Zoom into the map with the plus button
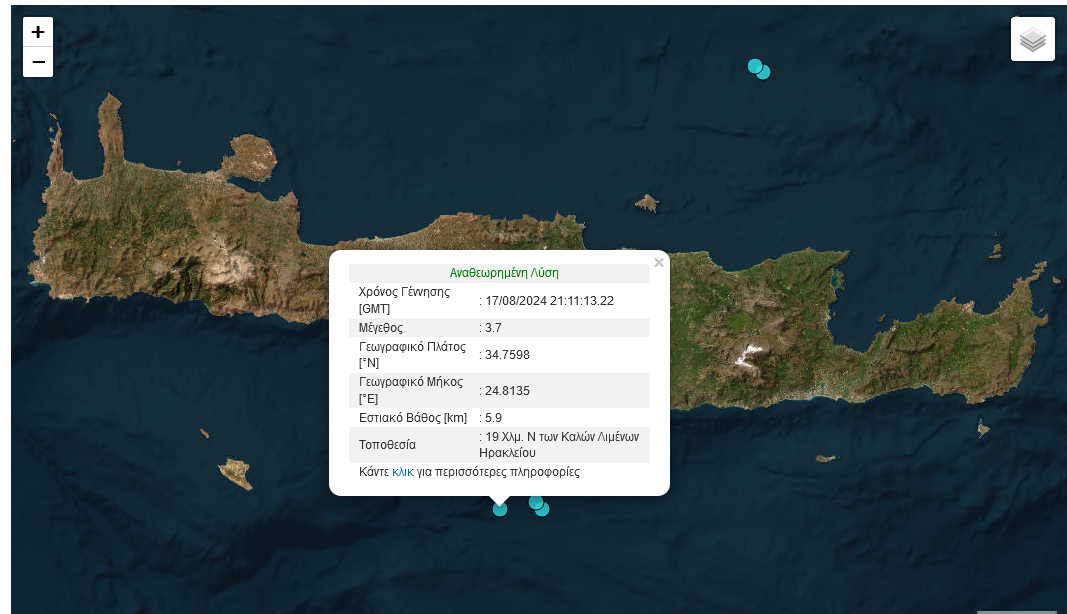The height and width of the screenshot is (614, 1067). click(37, 32)
